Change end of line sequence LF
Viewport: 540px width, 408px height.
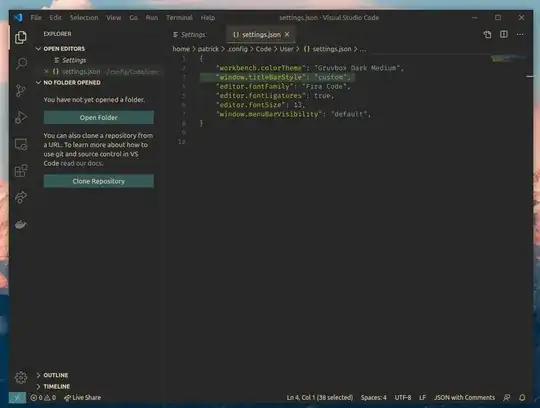pyautogui.click(x=422, y=398)
